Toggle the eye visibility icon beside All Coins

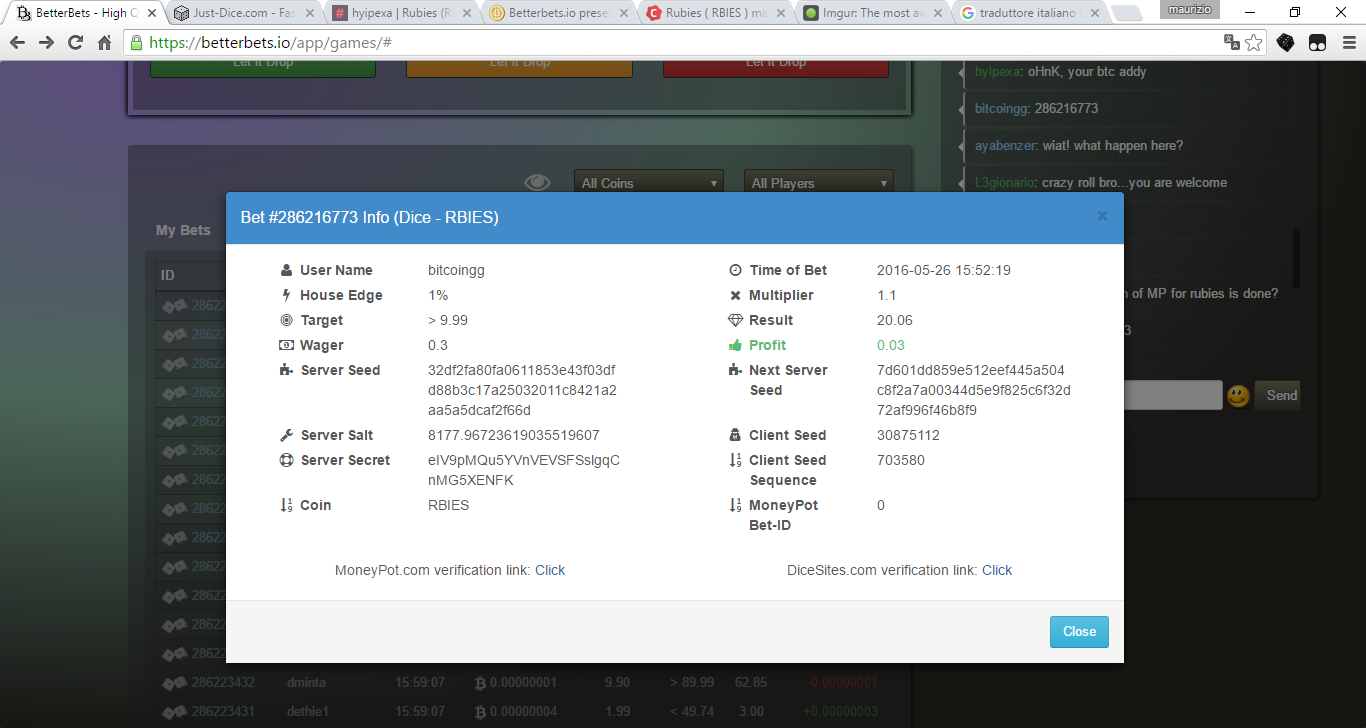pyautogui.click(x=538, y=182)
